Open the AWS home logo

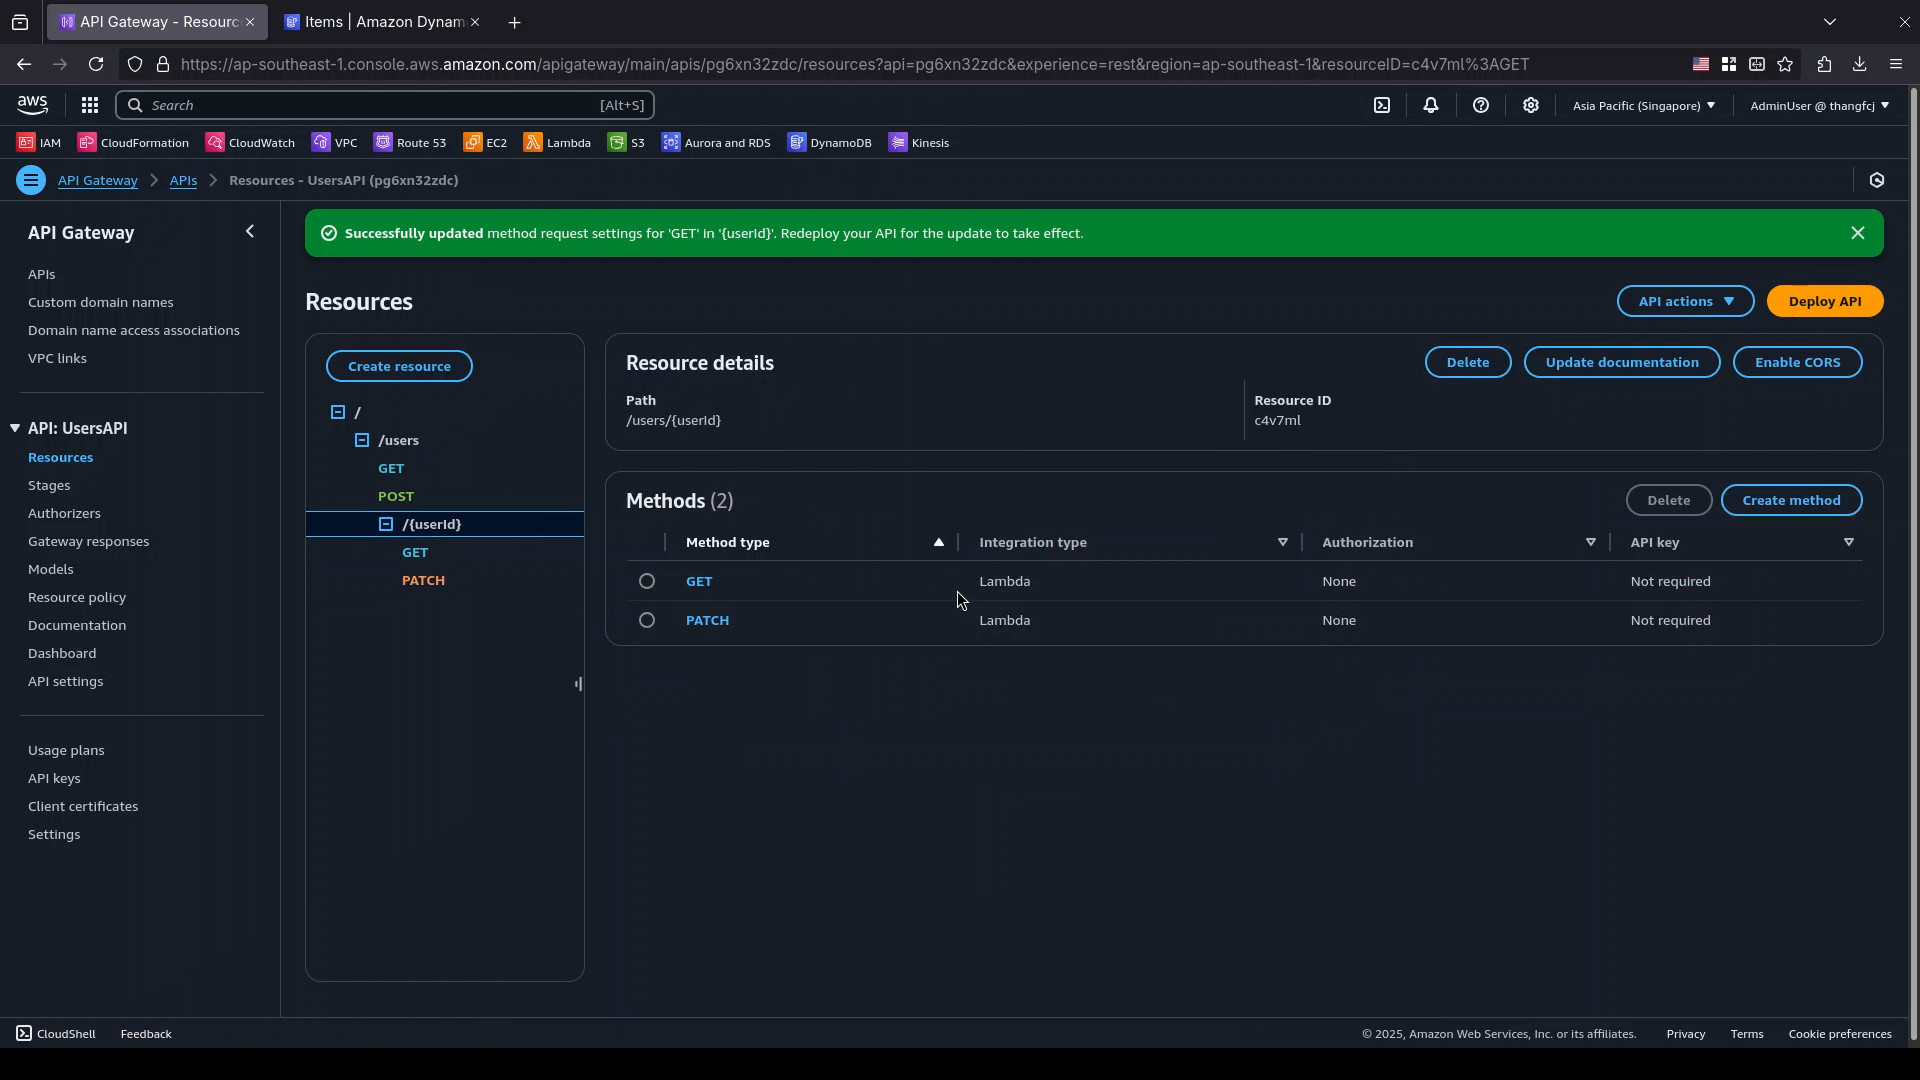click(x=32, y=105)
